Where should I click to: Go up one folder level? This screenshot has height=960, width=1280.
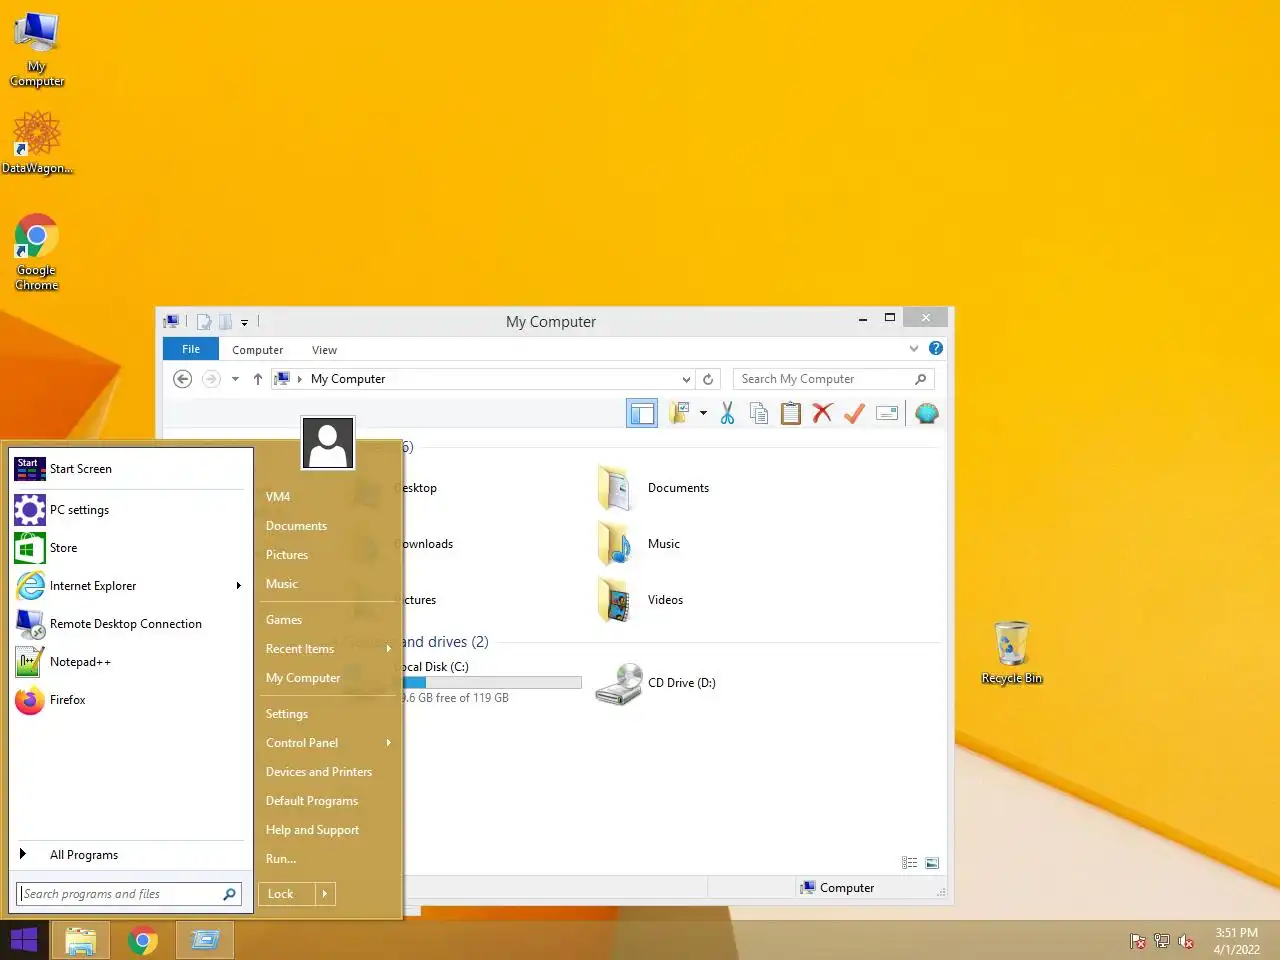tap(258, 379)
